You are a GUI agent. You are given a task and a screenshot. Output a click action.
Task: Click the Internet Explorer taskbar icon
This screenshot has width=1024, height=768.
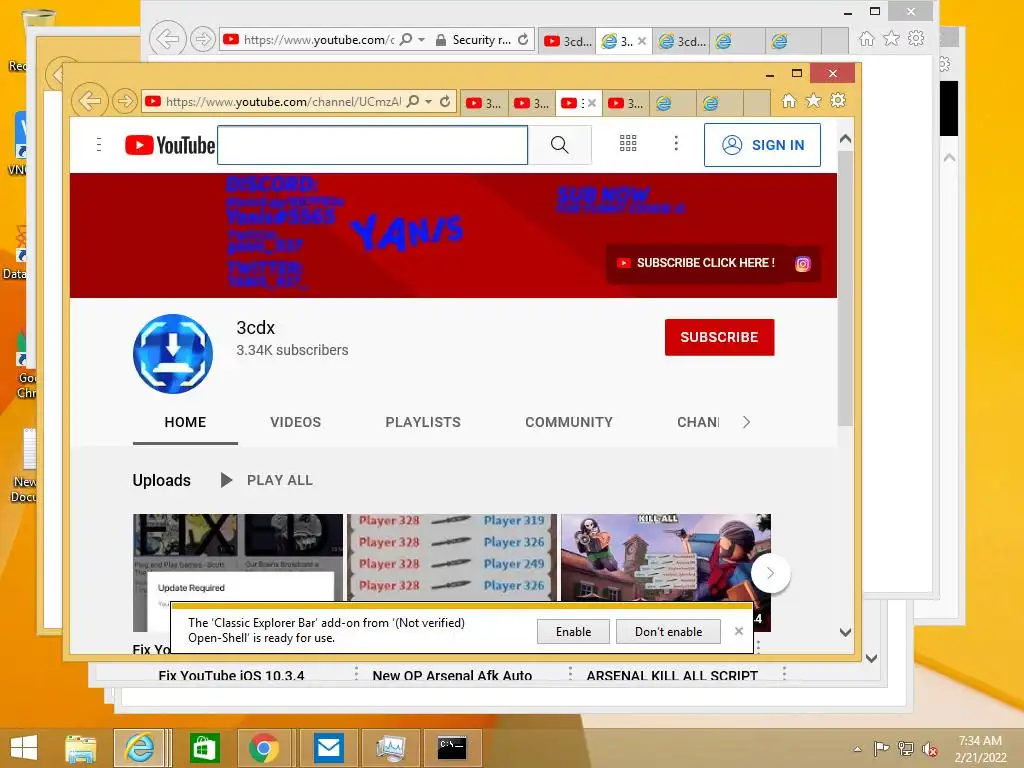pos(139,748)
